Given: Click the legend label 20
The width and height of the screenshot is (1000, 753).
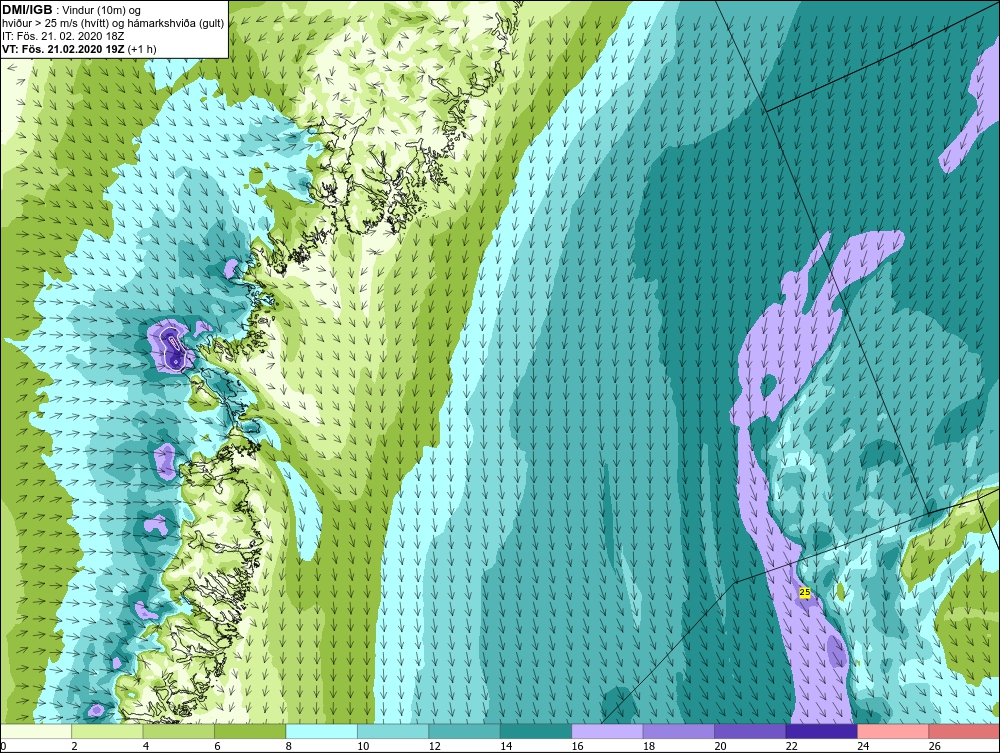Looking at the screenshot, I should tap(720, 746).
